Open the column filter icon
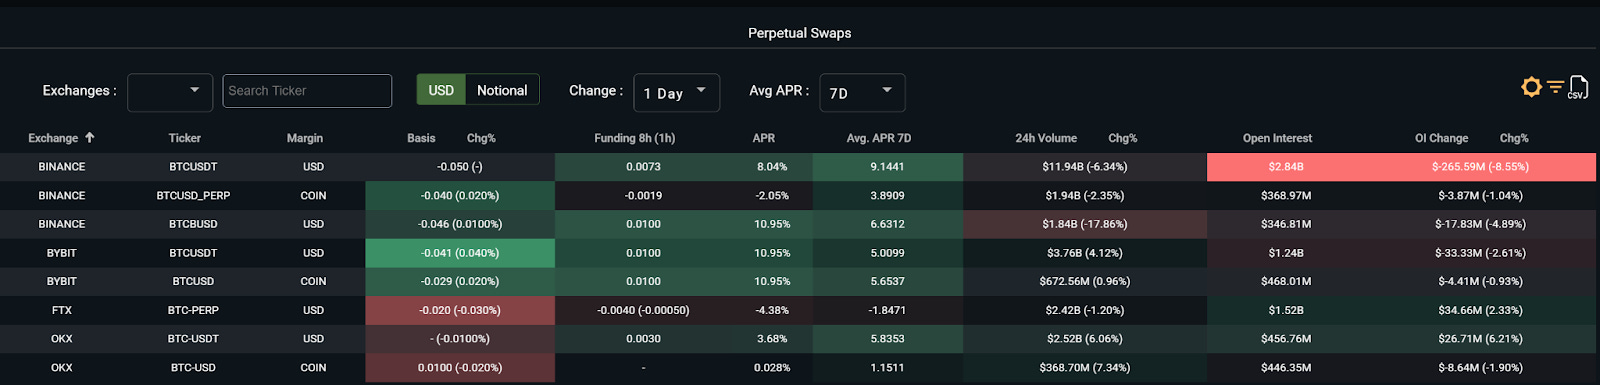This screenshot has width=1600, height=385. (x=1555, y=87)
